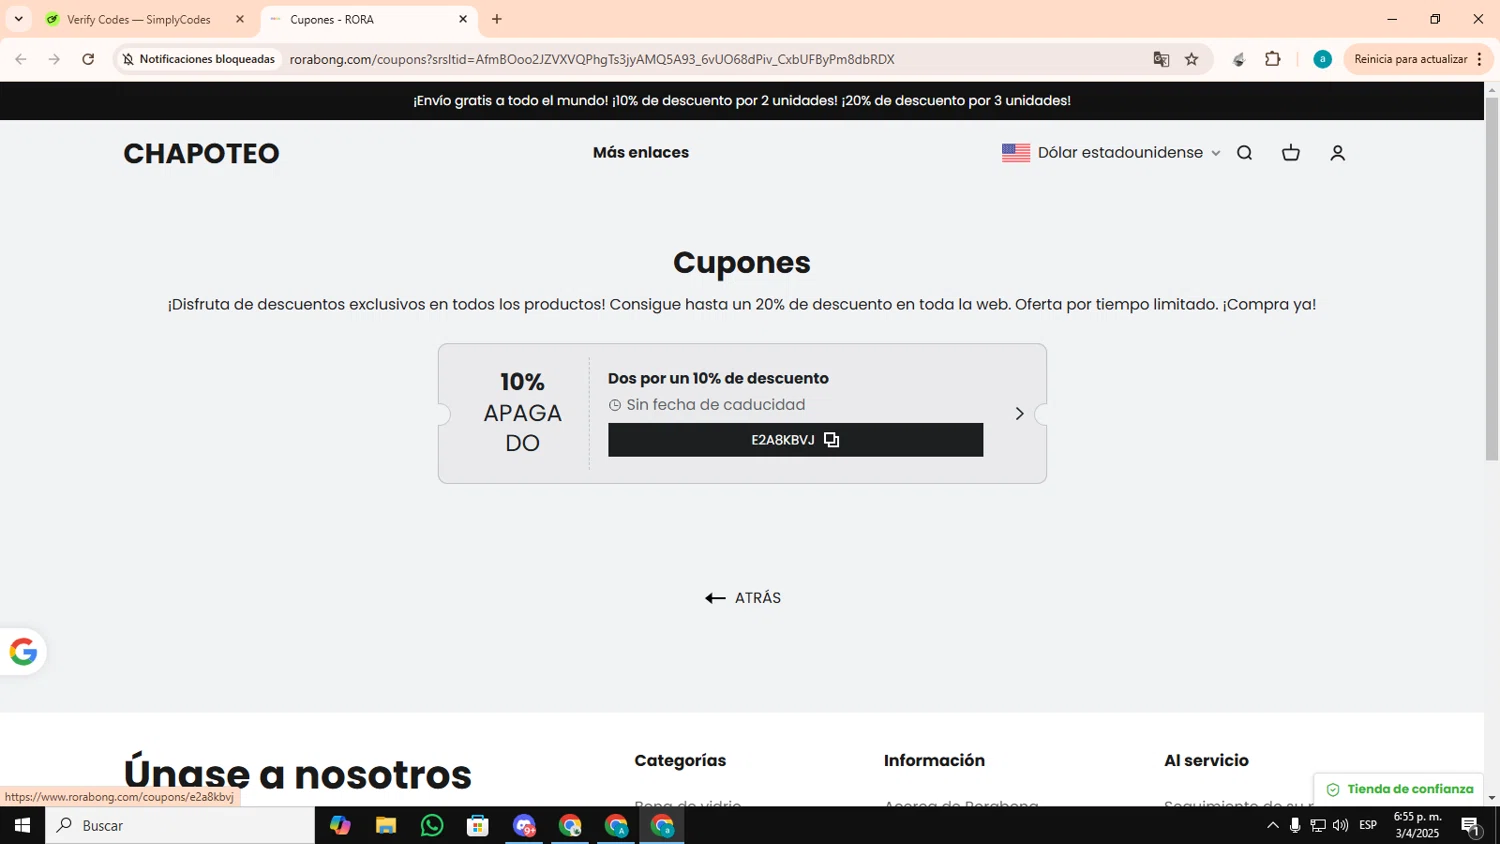Click ESP language indicator
The image size is (1500, 844).
tap(1368, 825)
